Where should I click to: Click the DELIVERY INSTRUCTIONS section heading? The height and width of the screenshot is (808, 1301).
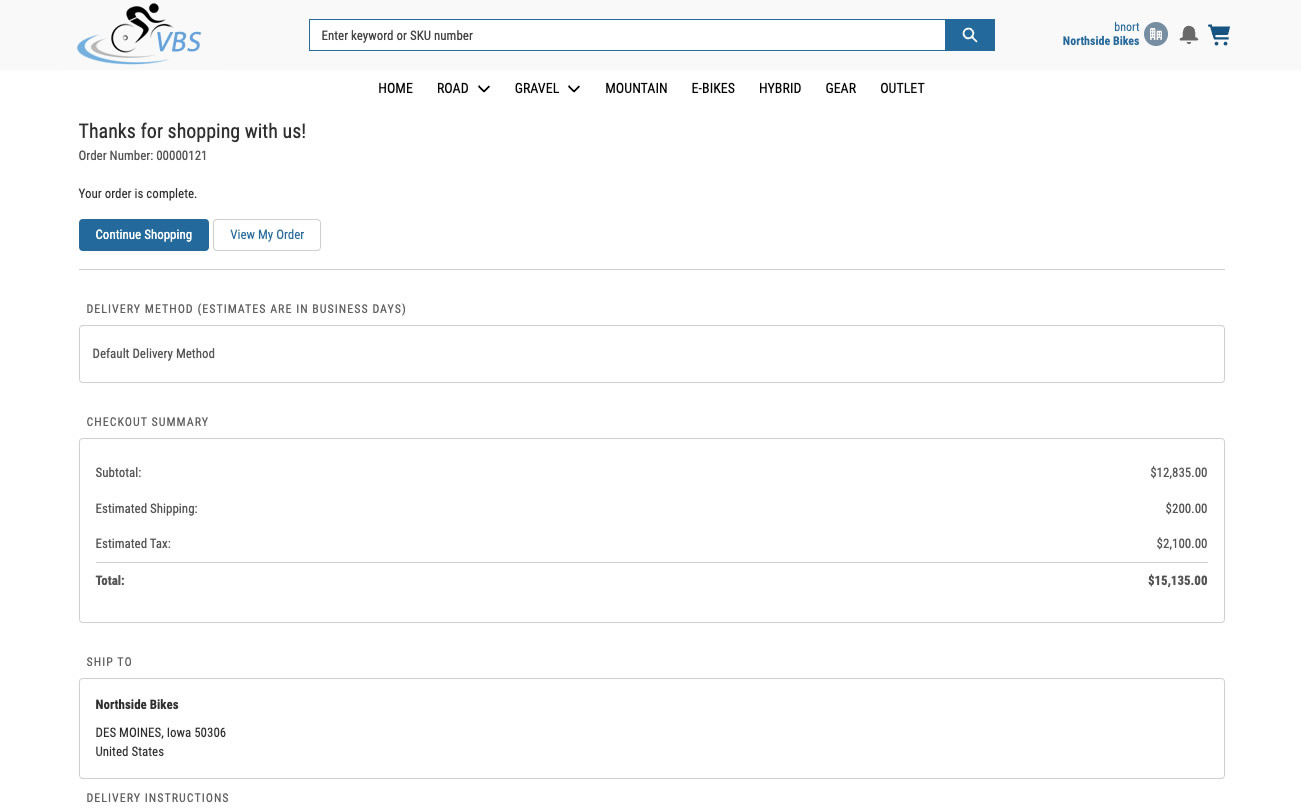tap(158, 798)
